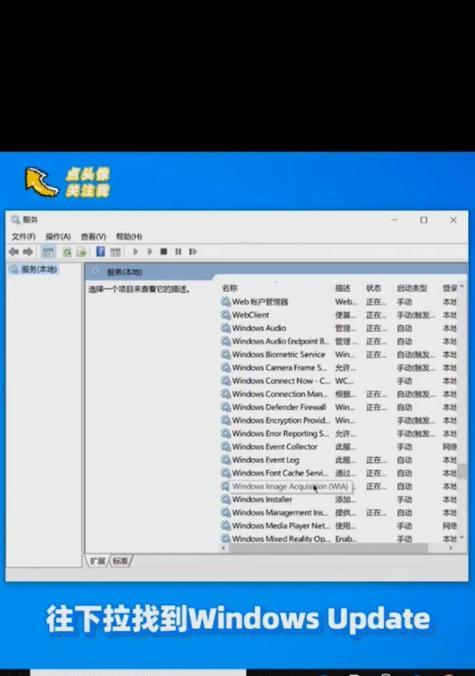
Task: Sort by the 启动类型 column header
Action: coord(412,288)
